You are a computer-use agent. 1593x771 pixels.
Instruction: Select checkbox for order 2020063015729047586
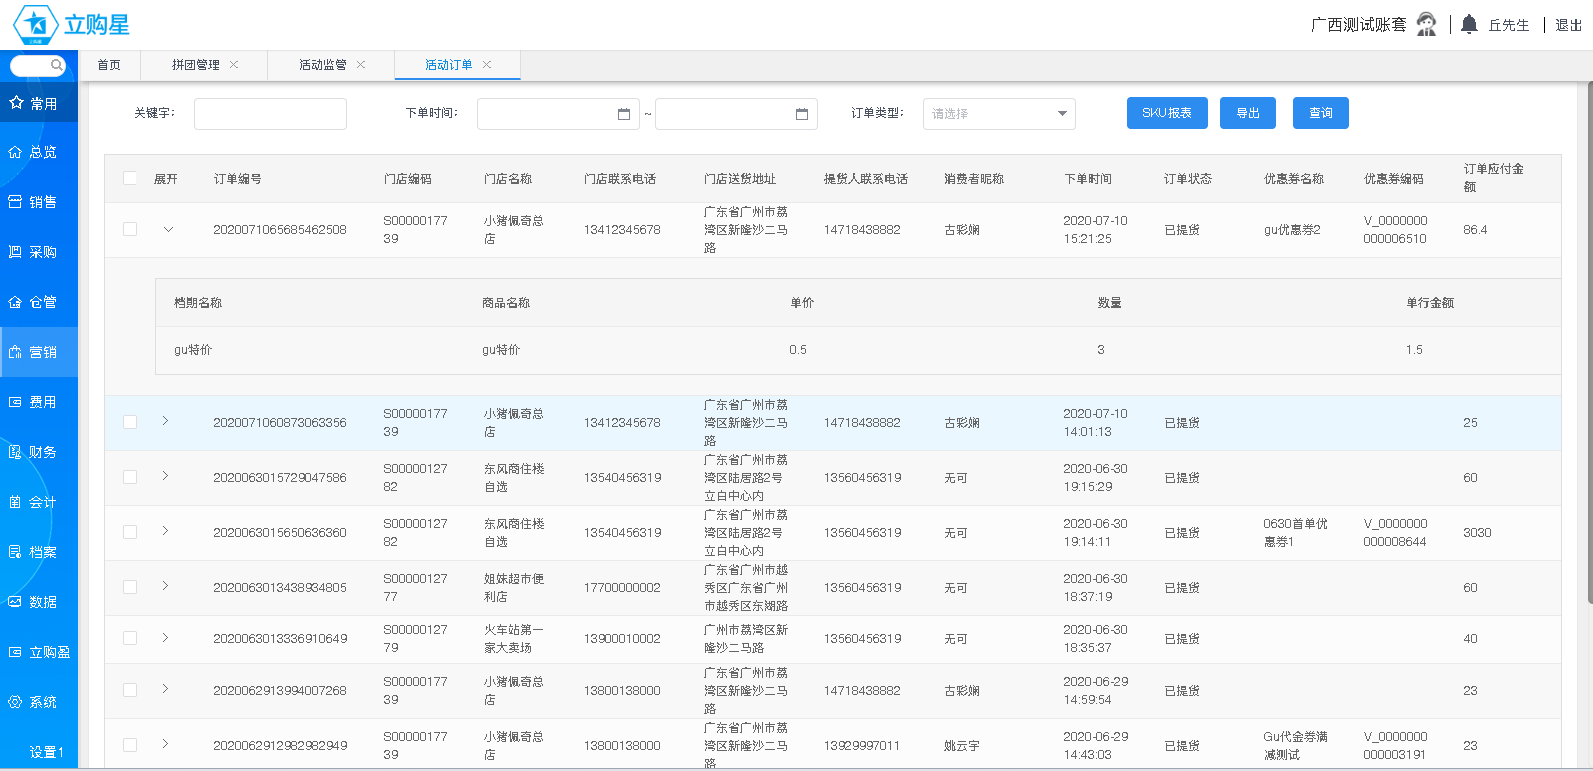tap(130, 478)
